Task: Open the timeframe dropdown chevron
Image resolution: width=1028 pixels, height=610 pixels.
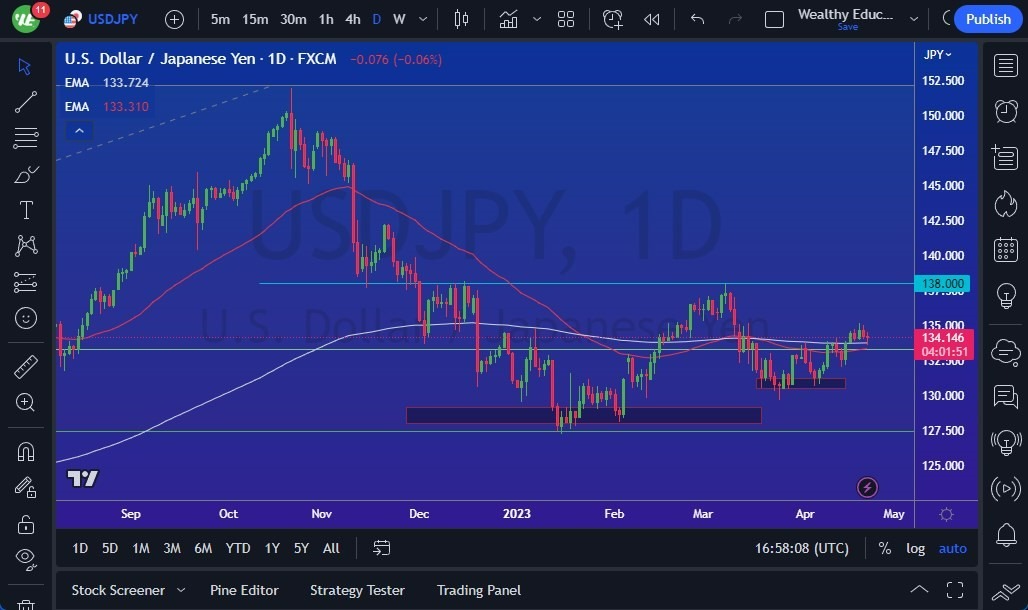Action: tap(422, 19)
